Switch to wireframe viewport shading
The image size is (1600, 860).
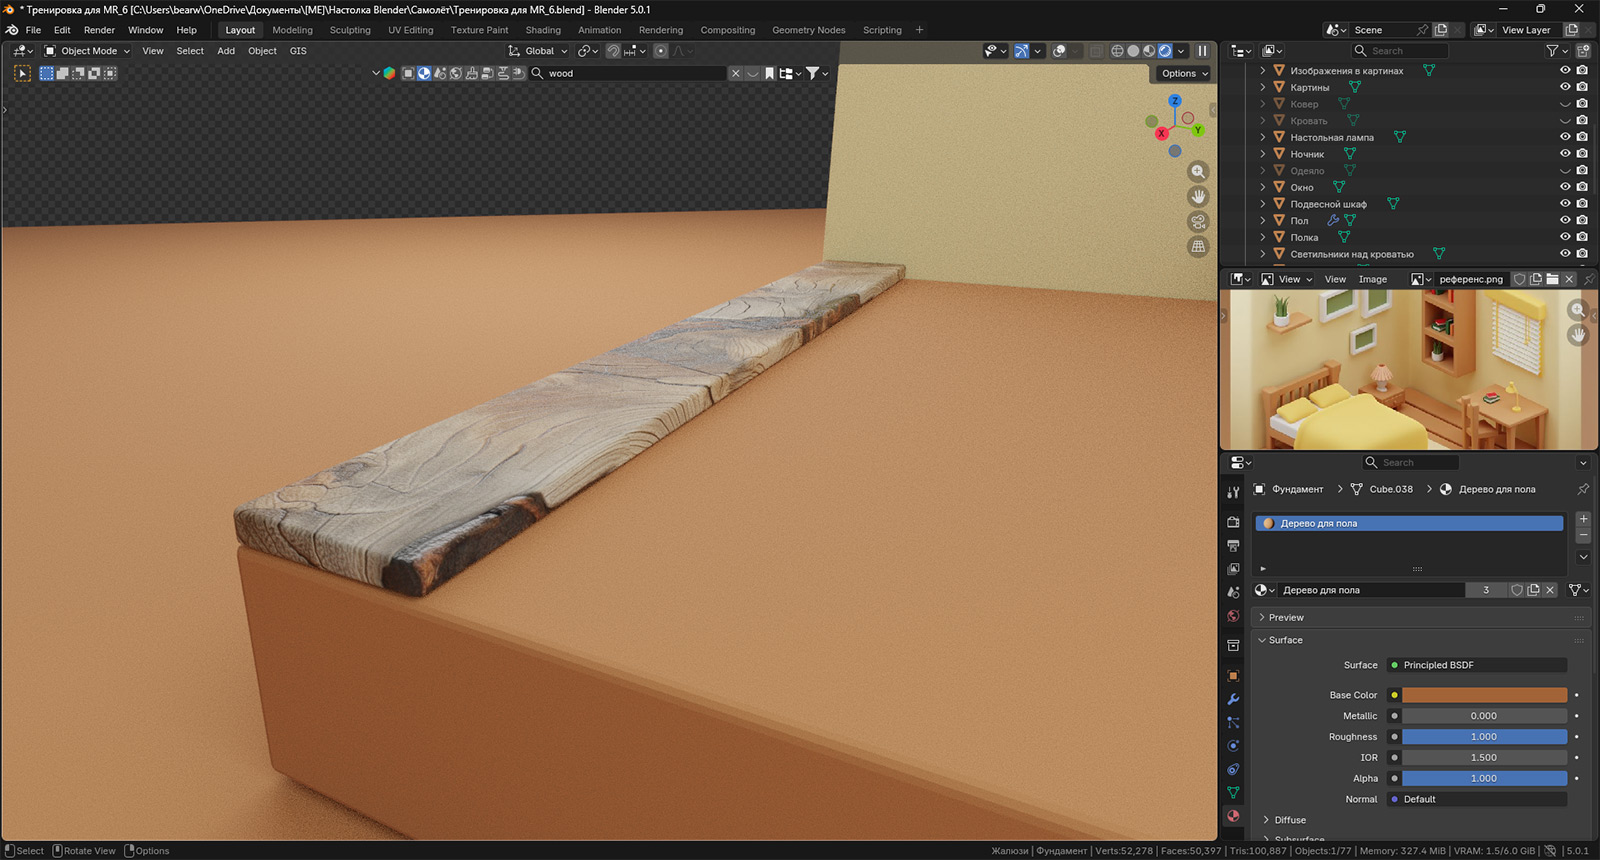coord(1117,51)
